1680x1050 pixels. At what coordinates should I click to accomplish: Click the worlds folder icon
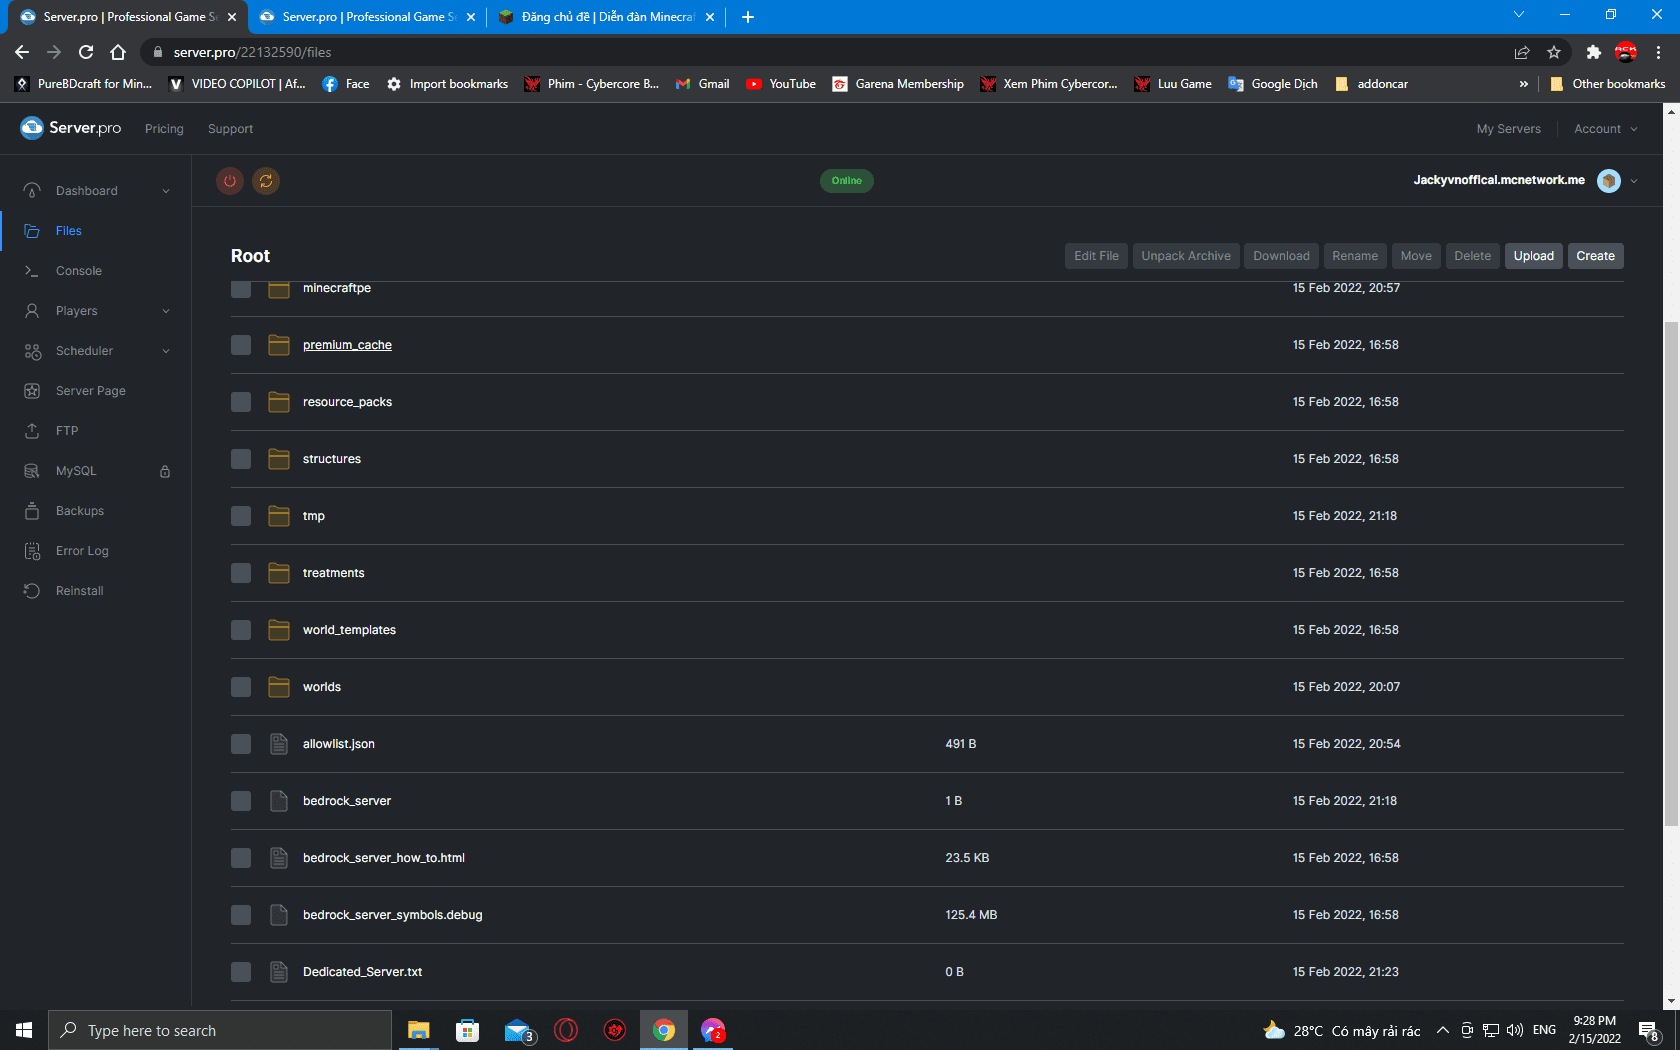pos(279,687)
